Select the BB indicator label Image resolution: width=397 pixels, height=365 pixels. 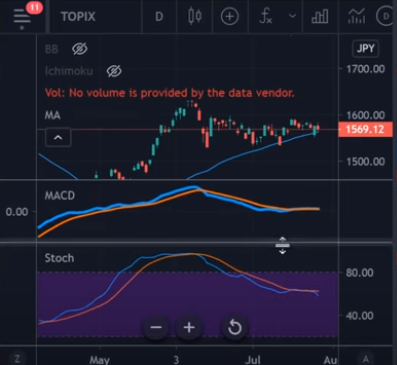(52, 49)
